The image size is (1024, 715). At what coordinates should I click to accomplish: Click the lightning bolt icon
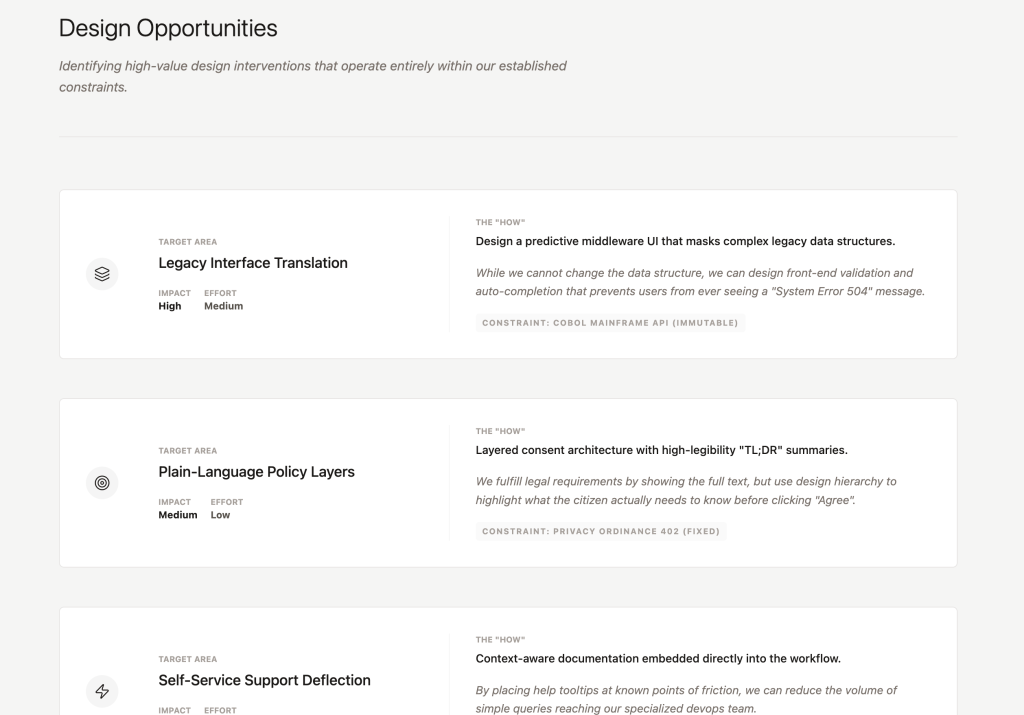[102, 691]
